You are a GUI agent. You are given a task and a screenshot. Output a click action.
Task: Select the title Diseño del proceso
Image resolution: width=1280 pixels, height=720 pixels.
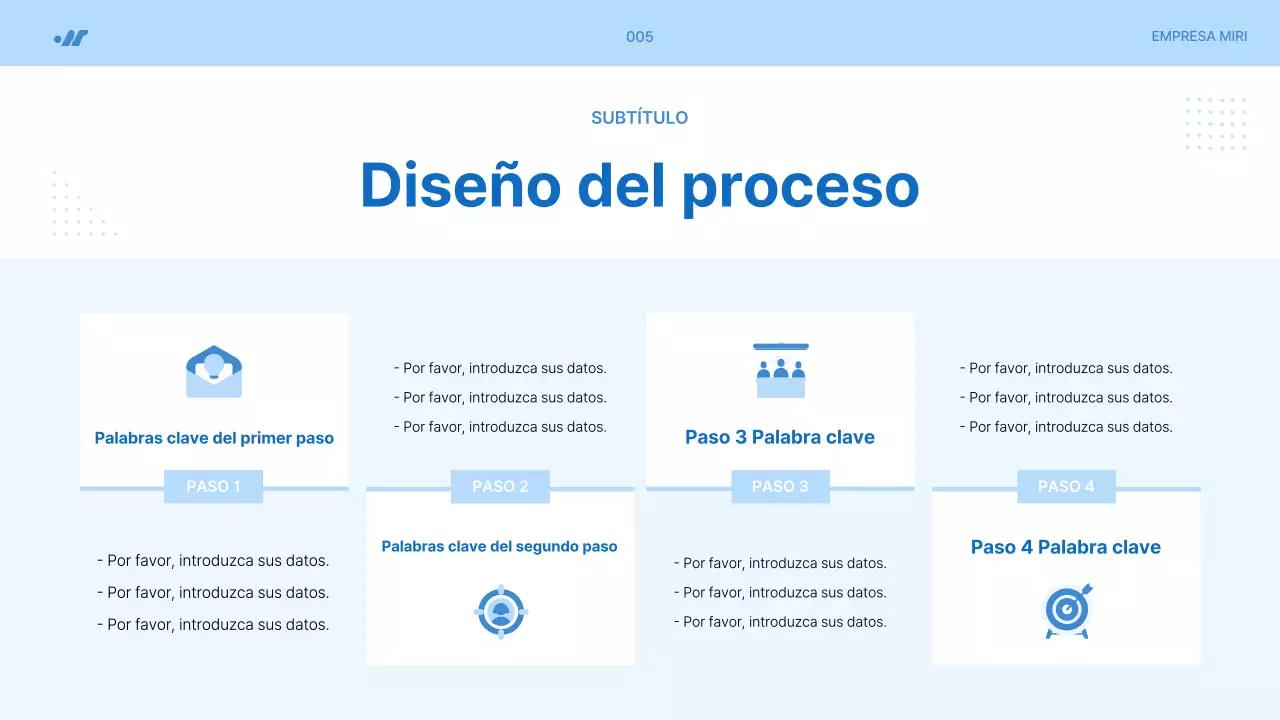pyautogui.click(x=640, y=188)
